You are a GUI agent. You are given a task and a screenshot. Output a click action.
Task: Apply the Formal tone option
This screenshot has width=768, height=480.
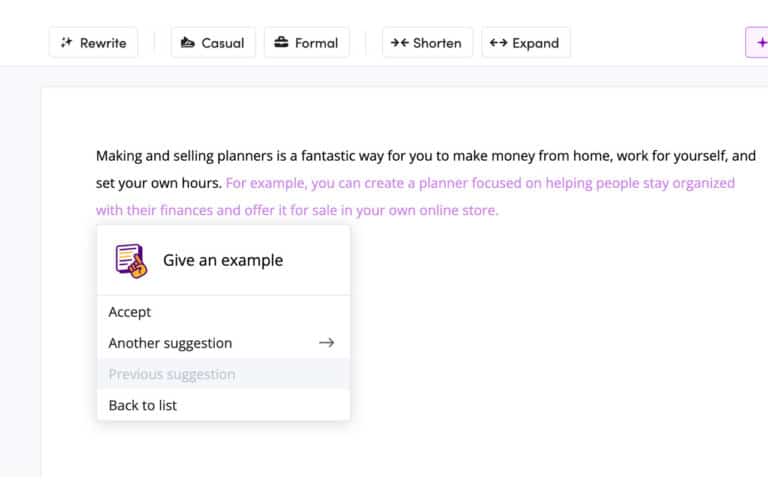pos(307,43)
